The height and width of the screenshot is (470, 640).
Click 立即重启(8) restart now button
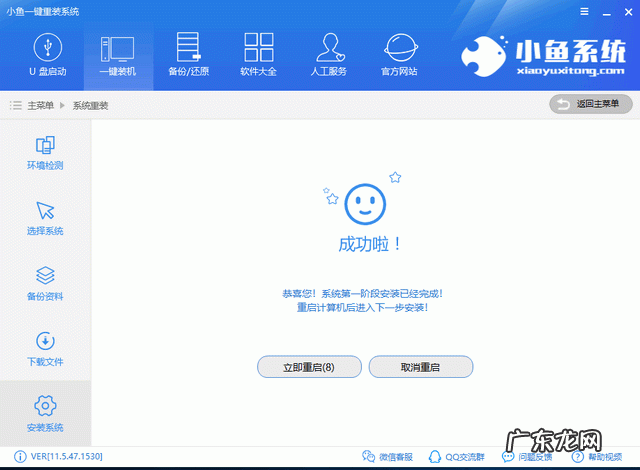pyautogui.click(x=309, y=367)
